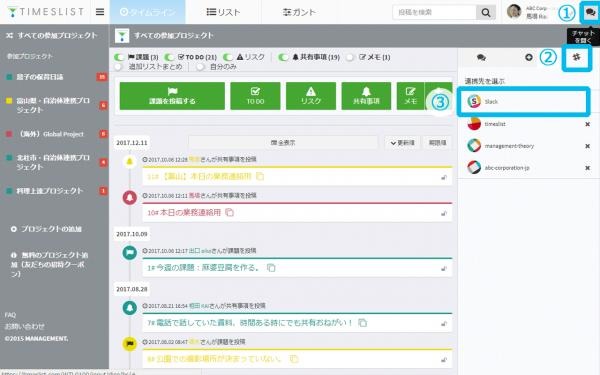Click the green リスク post button
Image resolution: width=600 pixels, height=375 pixels.
311,96
